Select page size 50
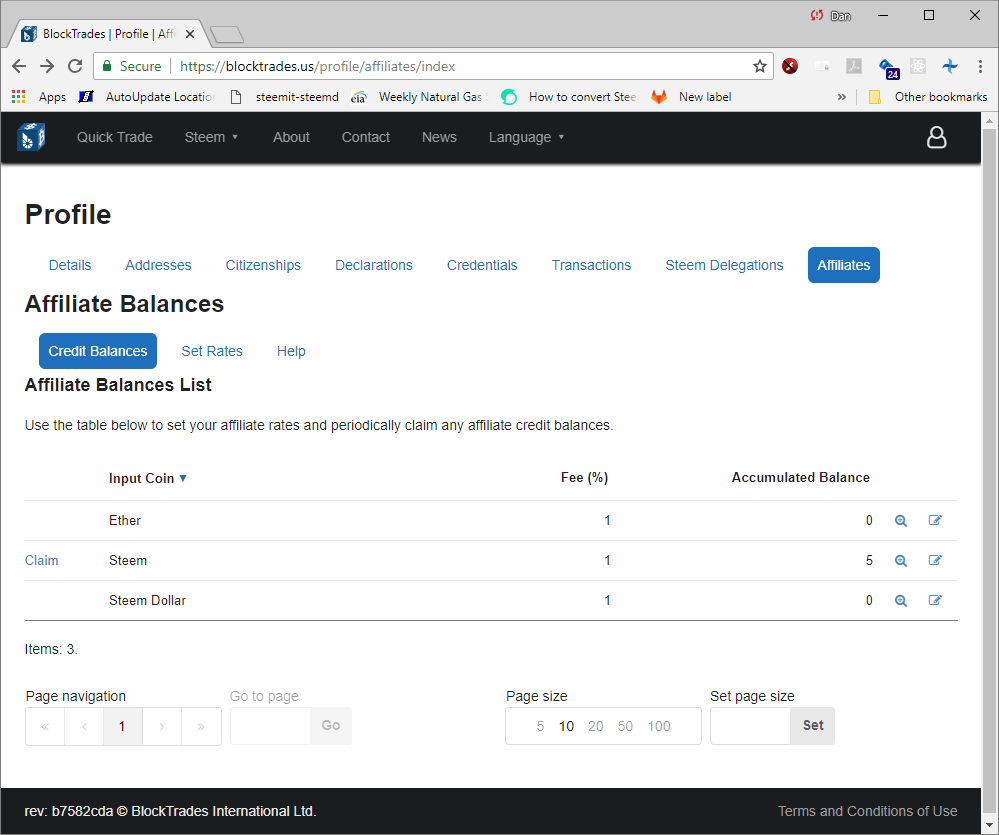 pyautogui.click(x=625, y=726)
